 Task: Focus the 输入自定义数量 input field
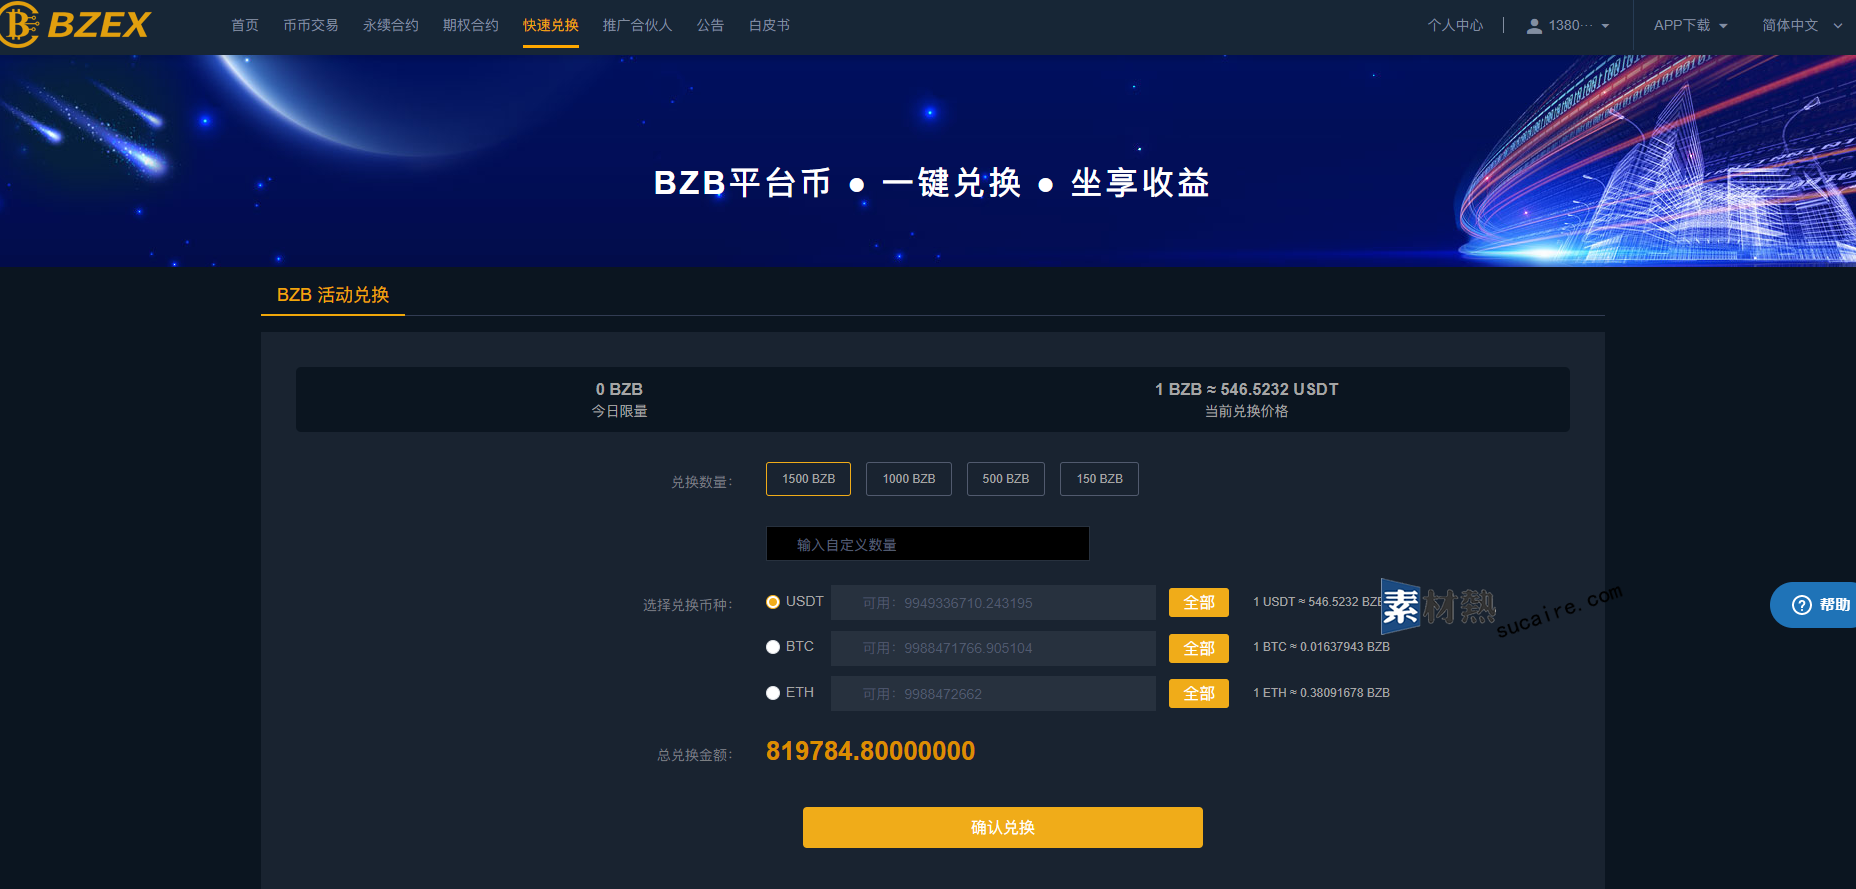tap(927, 544)
